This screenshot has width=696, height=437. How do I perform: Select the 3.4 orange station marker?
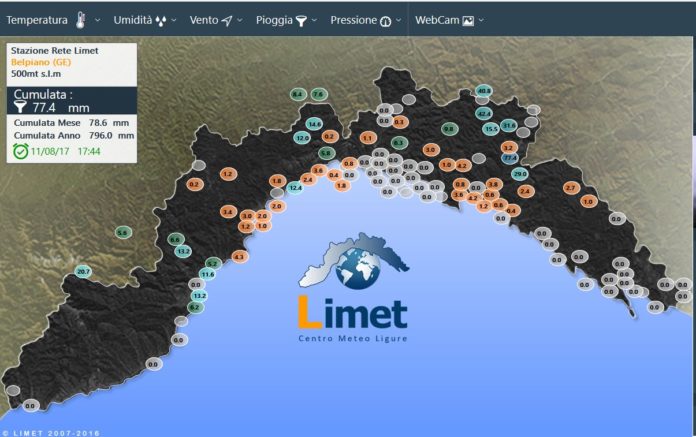[228, 212]
